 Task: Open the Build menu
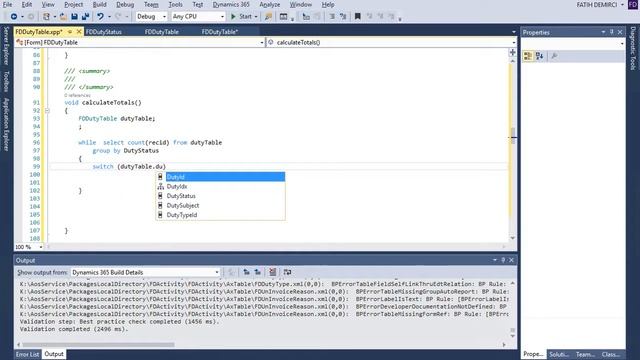coord(100,4)
